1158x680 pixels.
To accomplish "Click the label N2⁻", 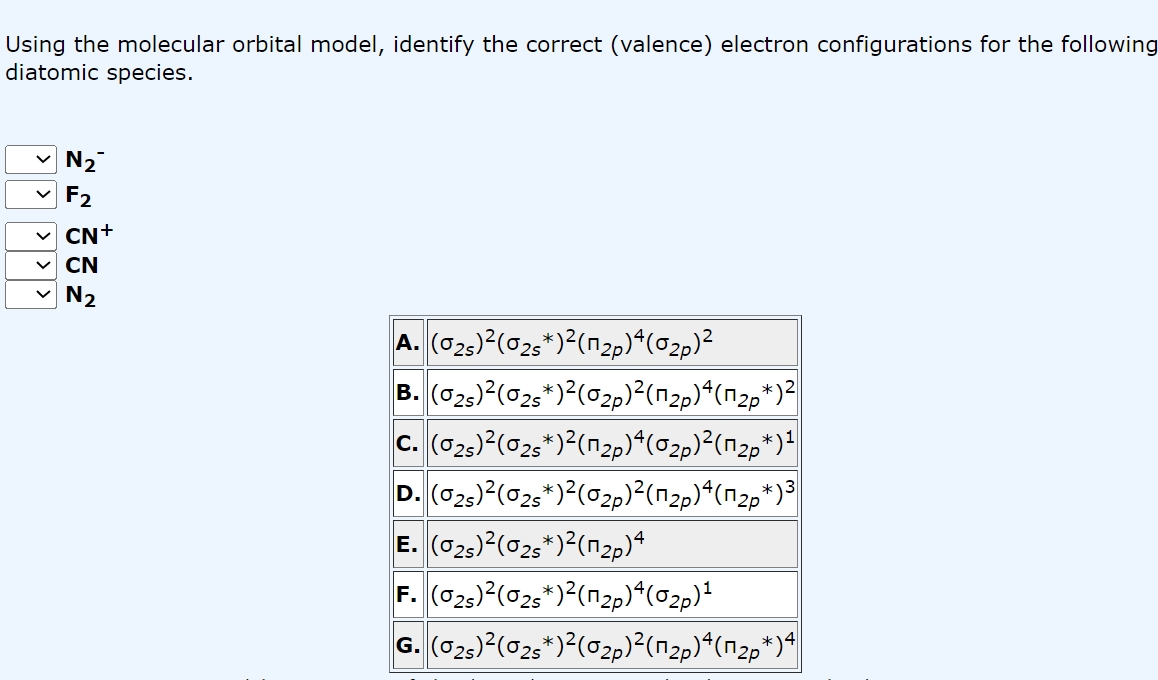I will click(82, 160).
